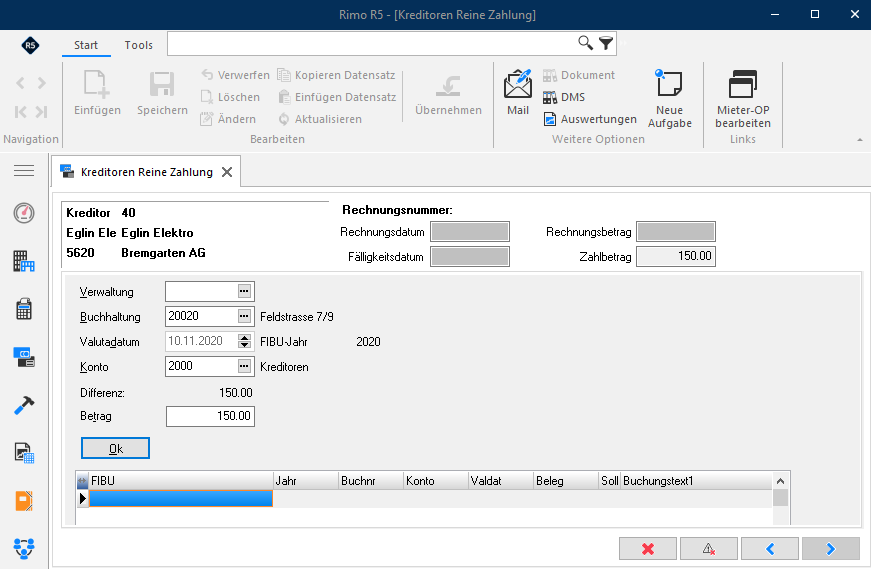Click the Valutadatum spinner arrows
Viewport: 871px width, 569px height.
click(244, 341)
